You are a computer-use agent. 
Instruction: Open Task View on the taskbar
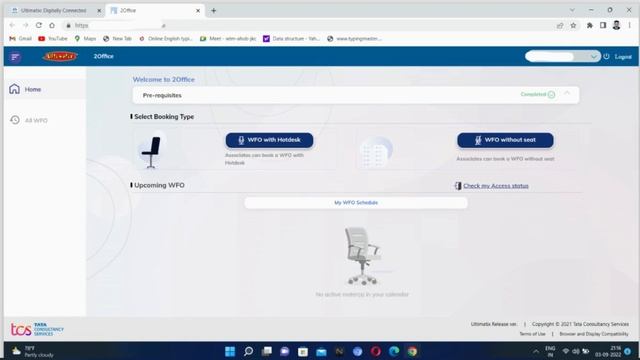click(267, 351)
